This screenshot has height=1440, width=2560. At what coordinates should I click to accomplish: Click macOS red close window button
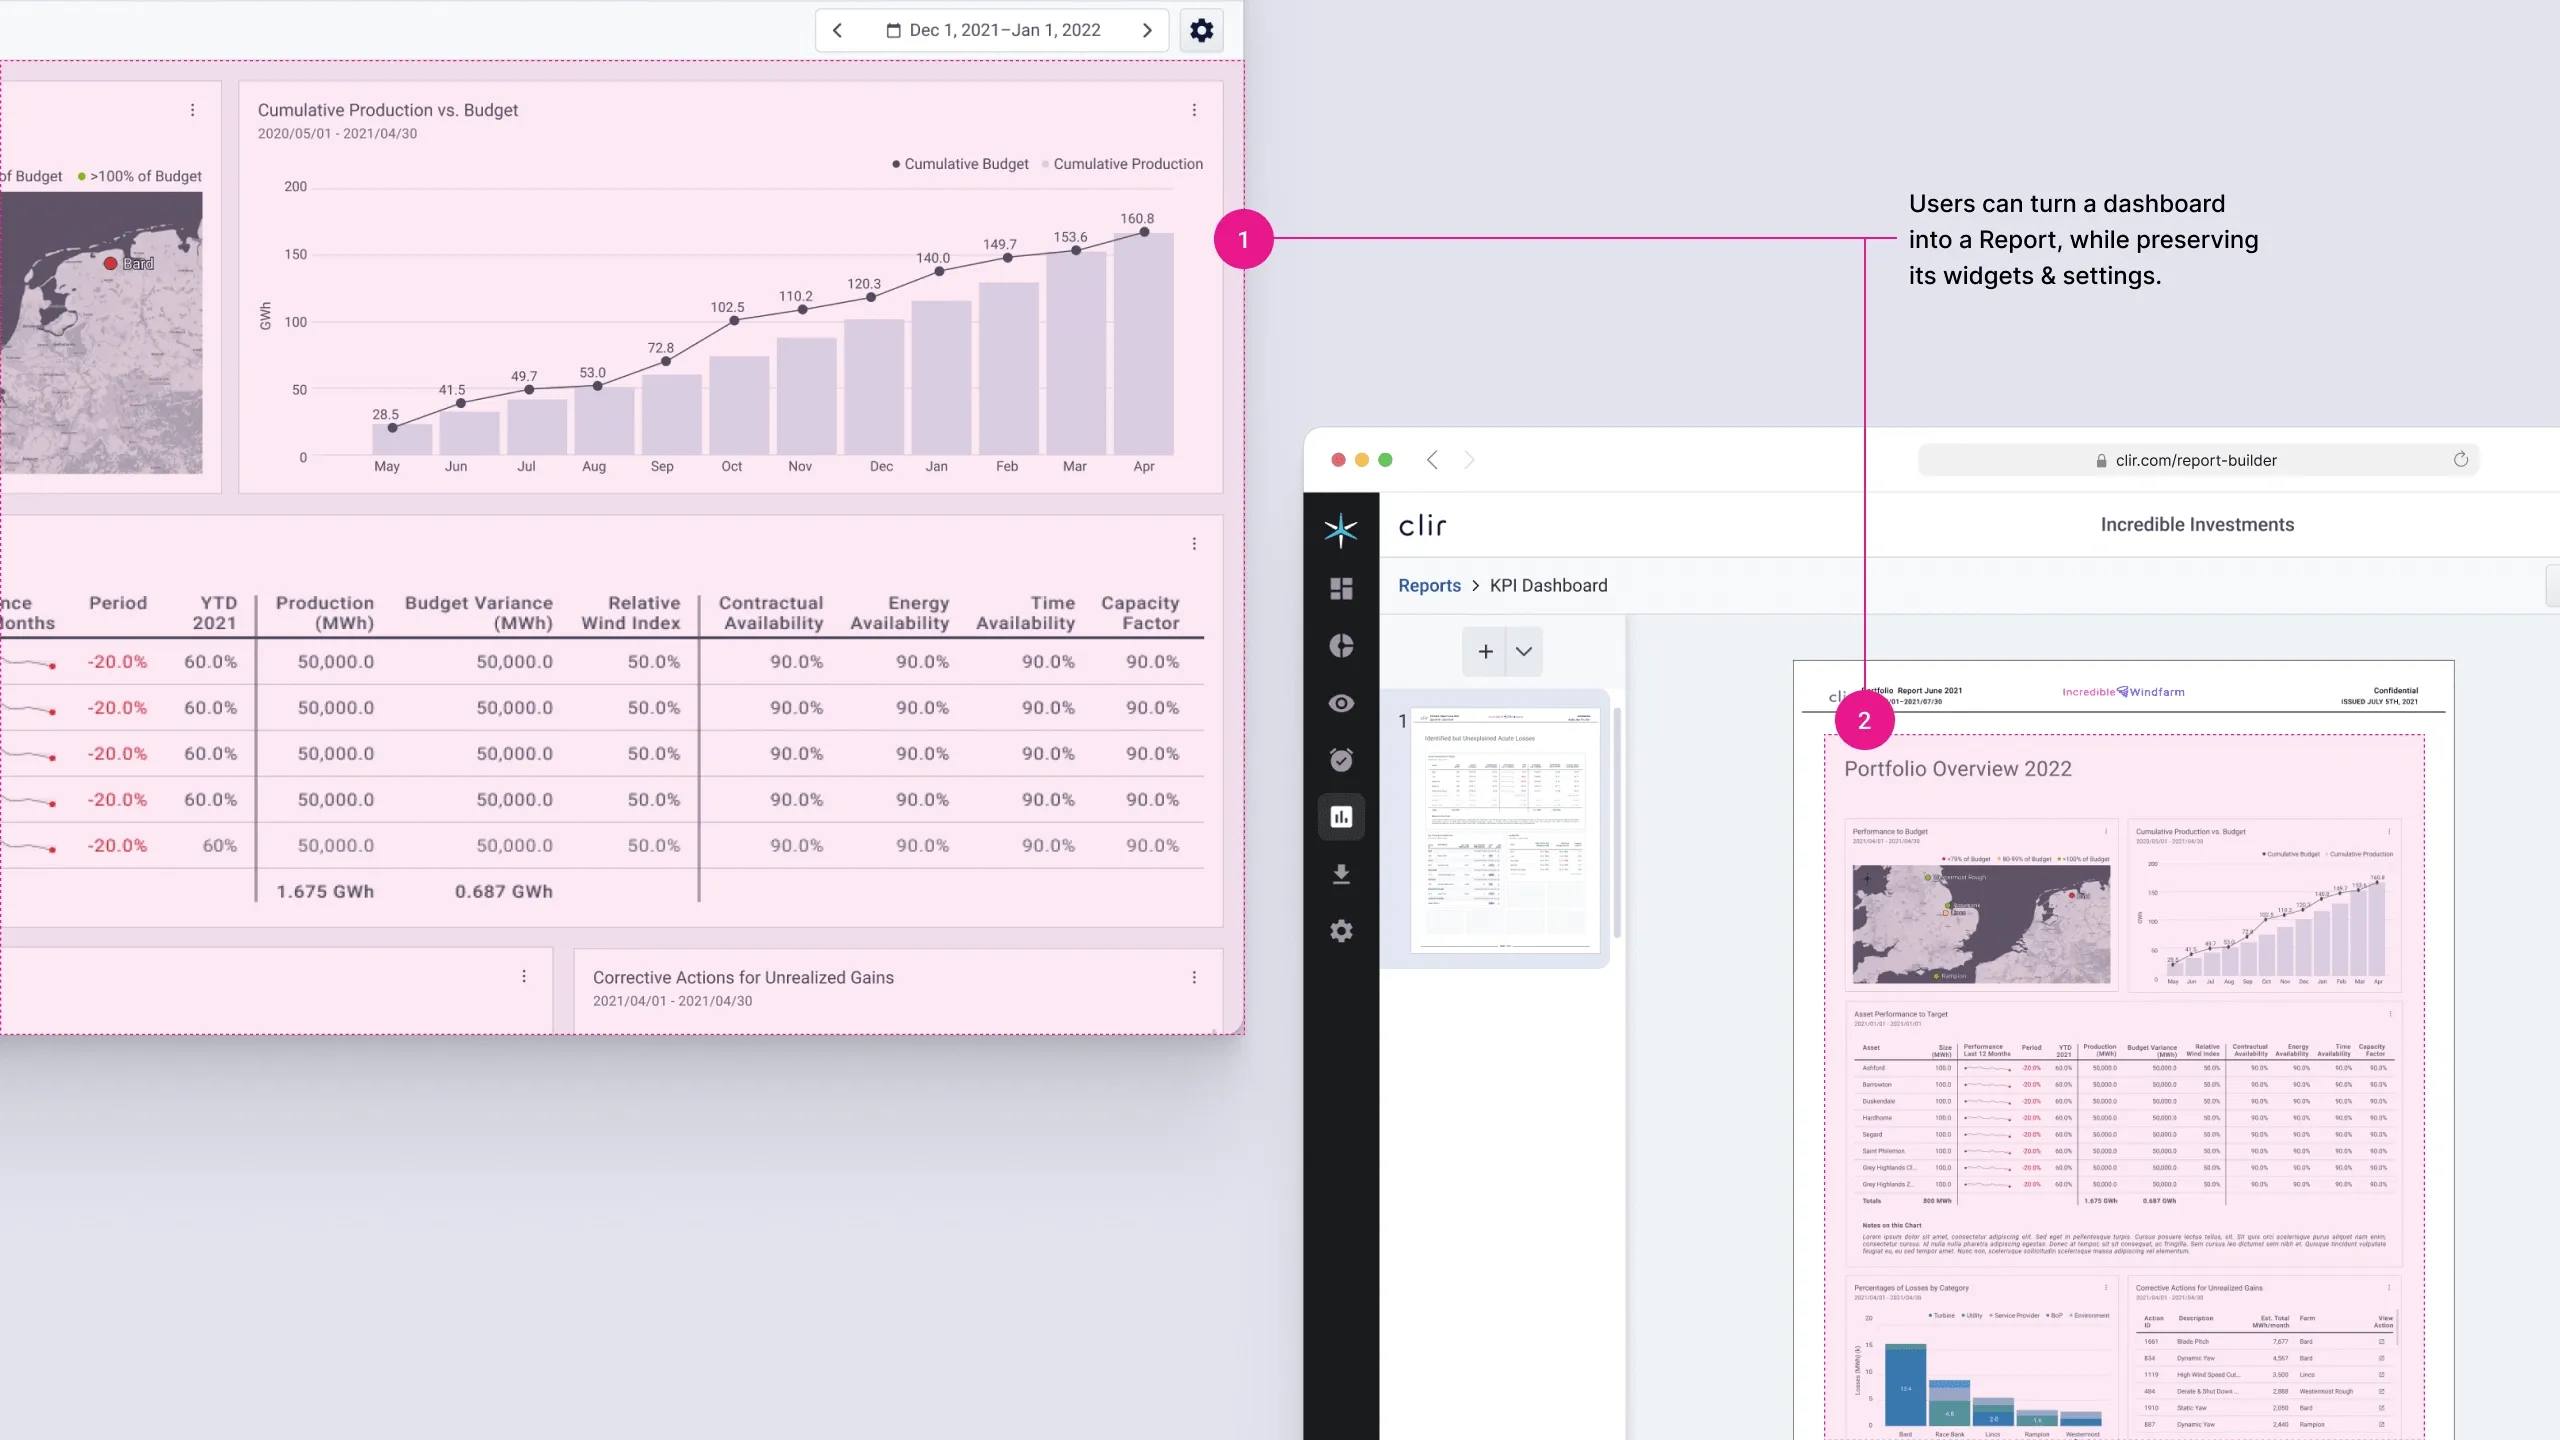point(1338,460)
